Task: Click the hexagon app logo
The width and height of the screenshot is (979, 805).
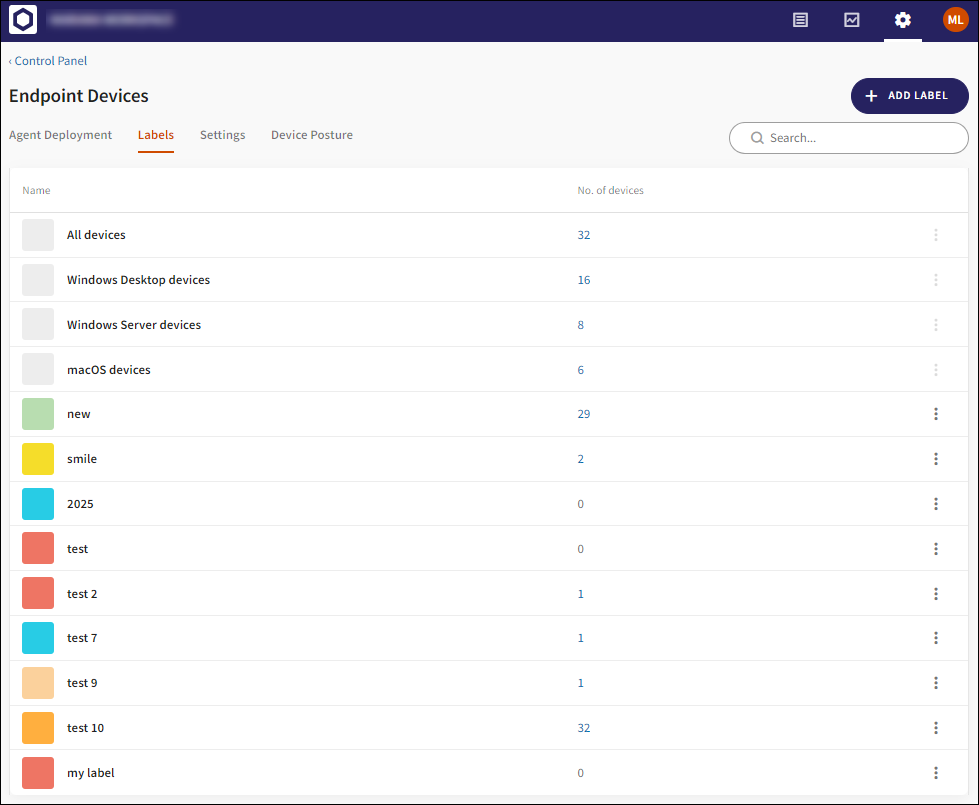Action: click(x=23, y=20)
